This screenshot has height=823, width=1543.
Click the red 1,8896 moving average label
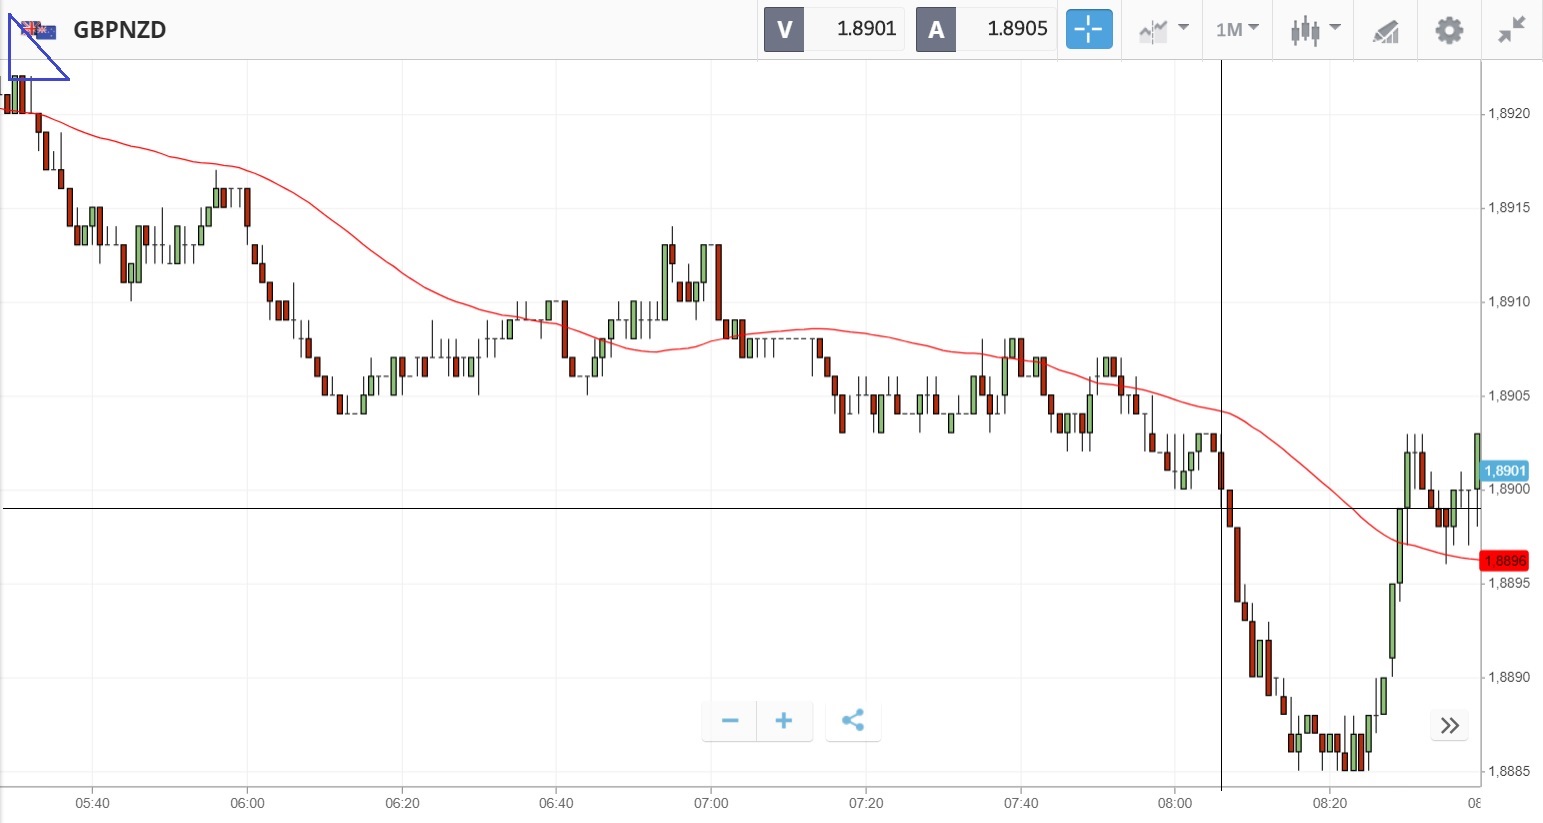click(x=1504, y=561)
